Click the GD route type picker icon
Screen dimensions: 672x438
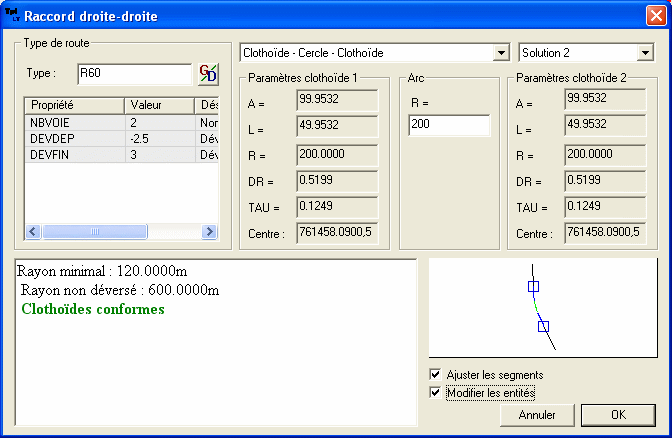[x=208, y=75]
